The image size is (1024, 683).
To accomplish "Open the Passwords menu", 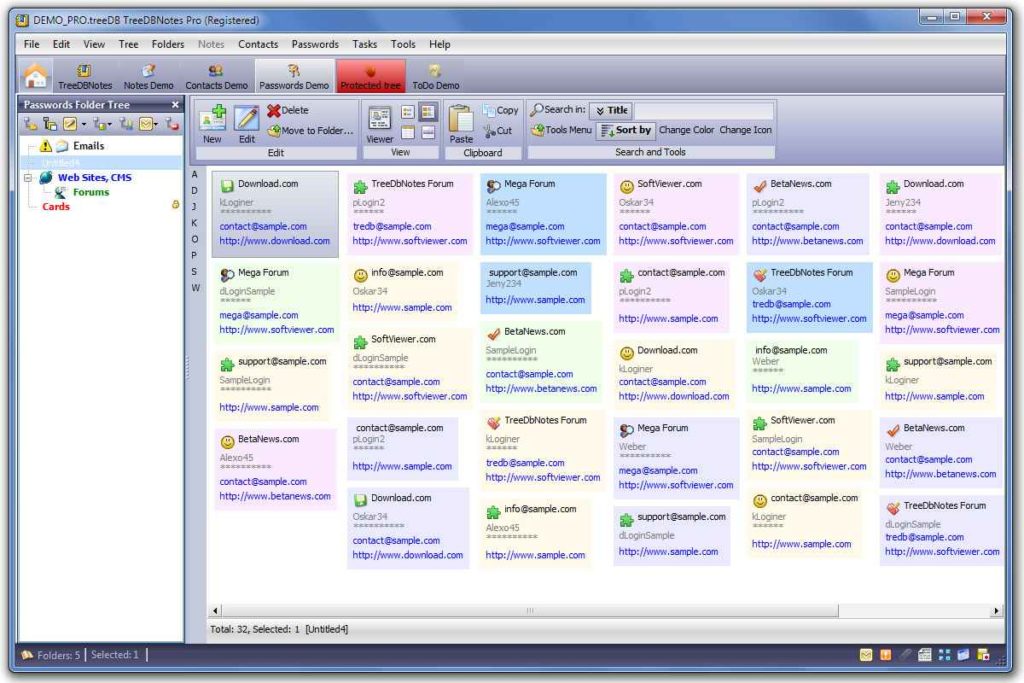I will [314, 44].
